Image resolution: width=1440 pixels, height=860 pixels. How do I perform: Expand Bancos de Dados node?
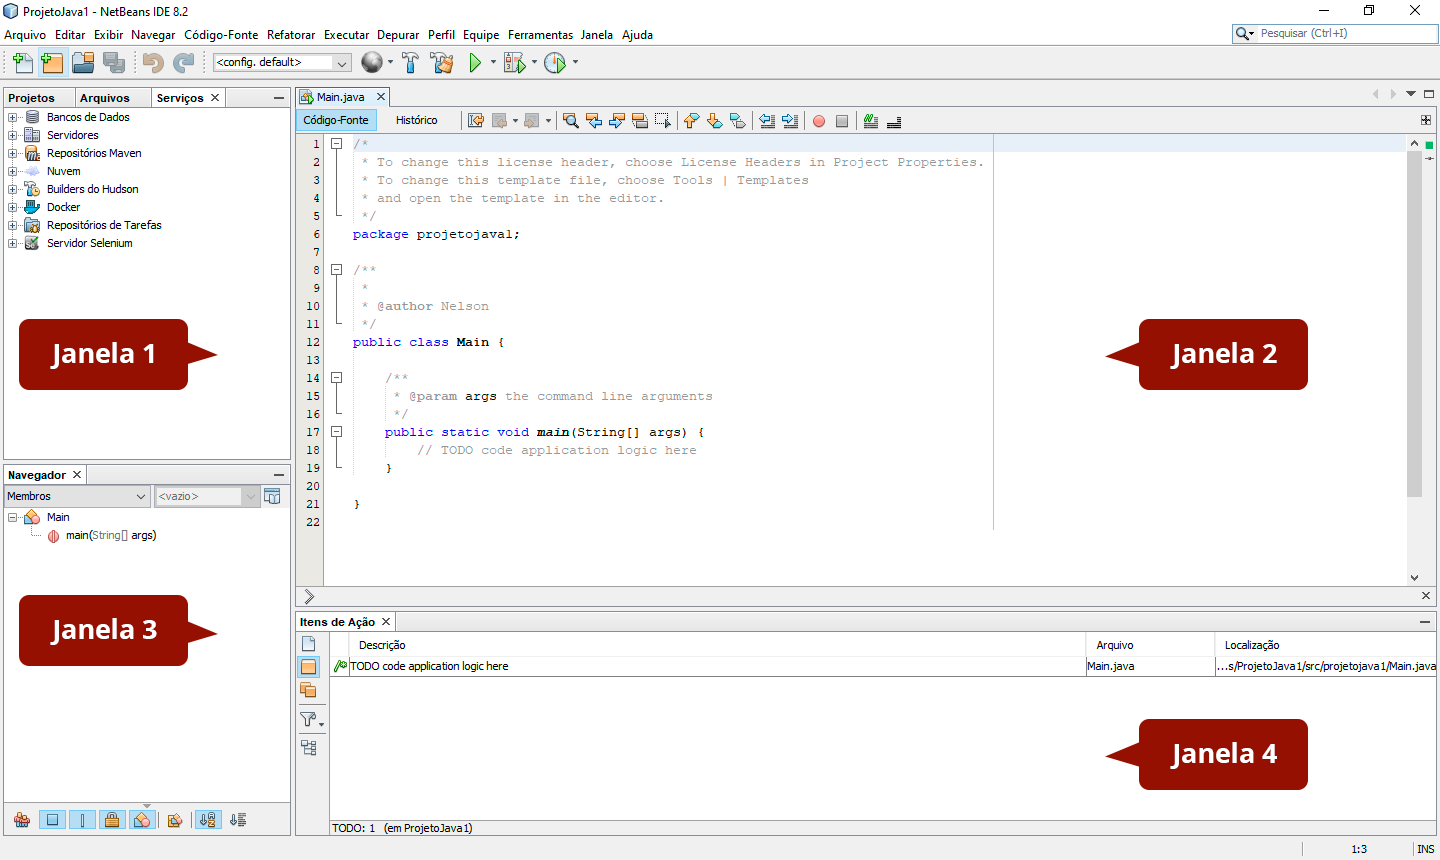(13, 117)
